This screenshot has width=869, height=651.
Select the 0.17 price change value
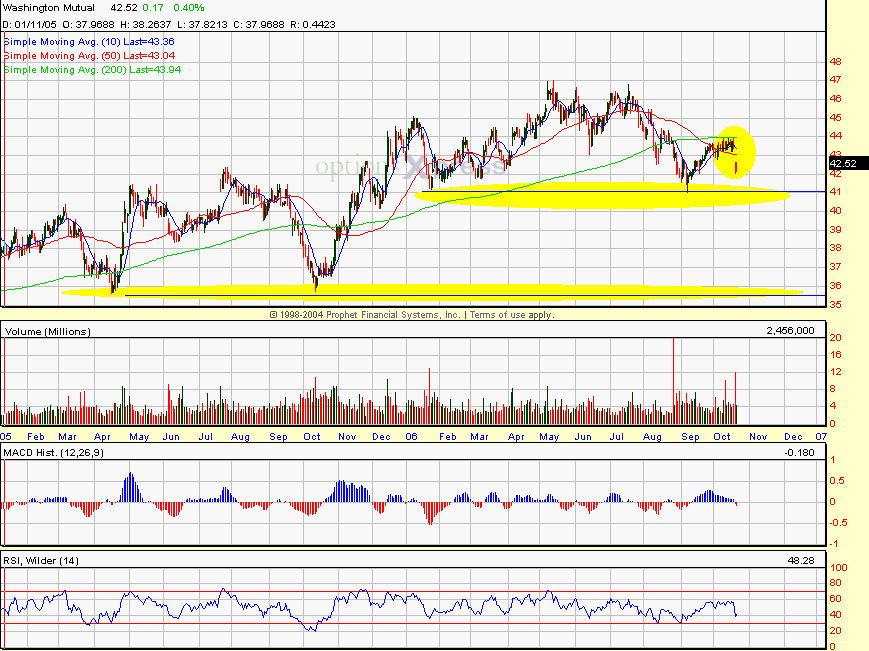pos(153,8)
